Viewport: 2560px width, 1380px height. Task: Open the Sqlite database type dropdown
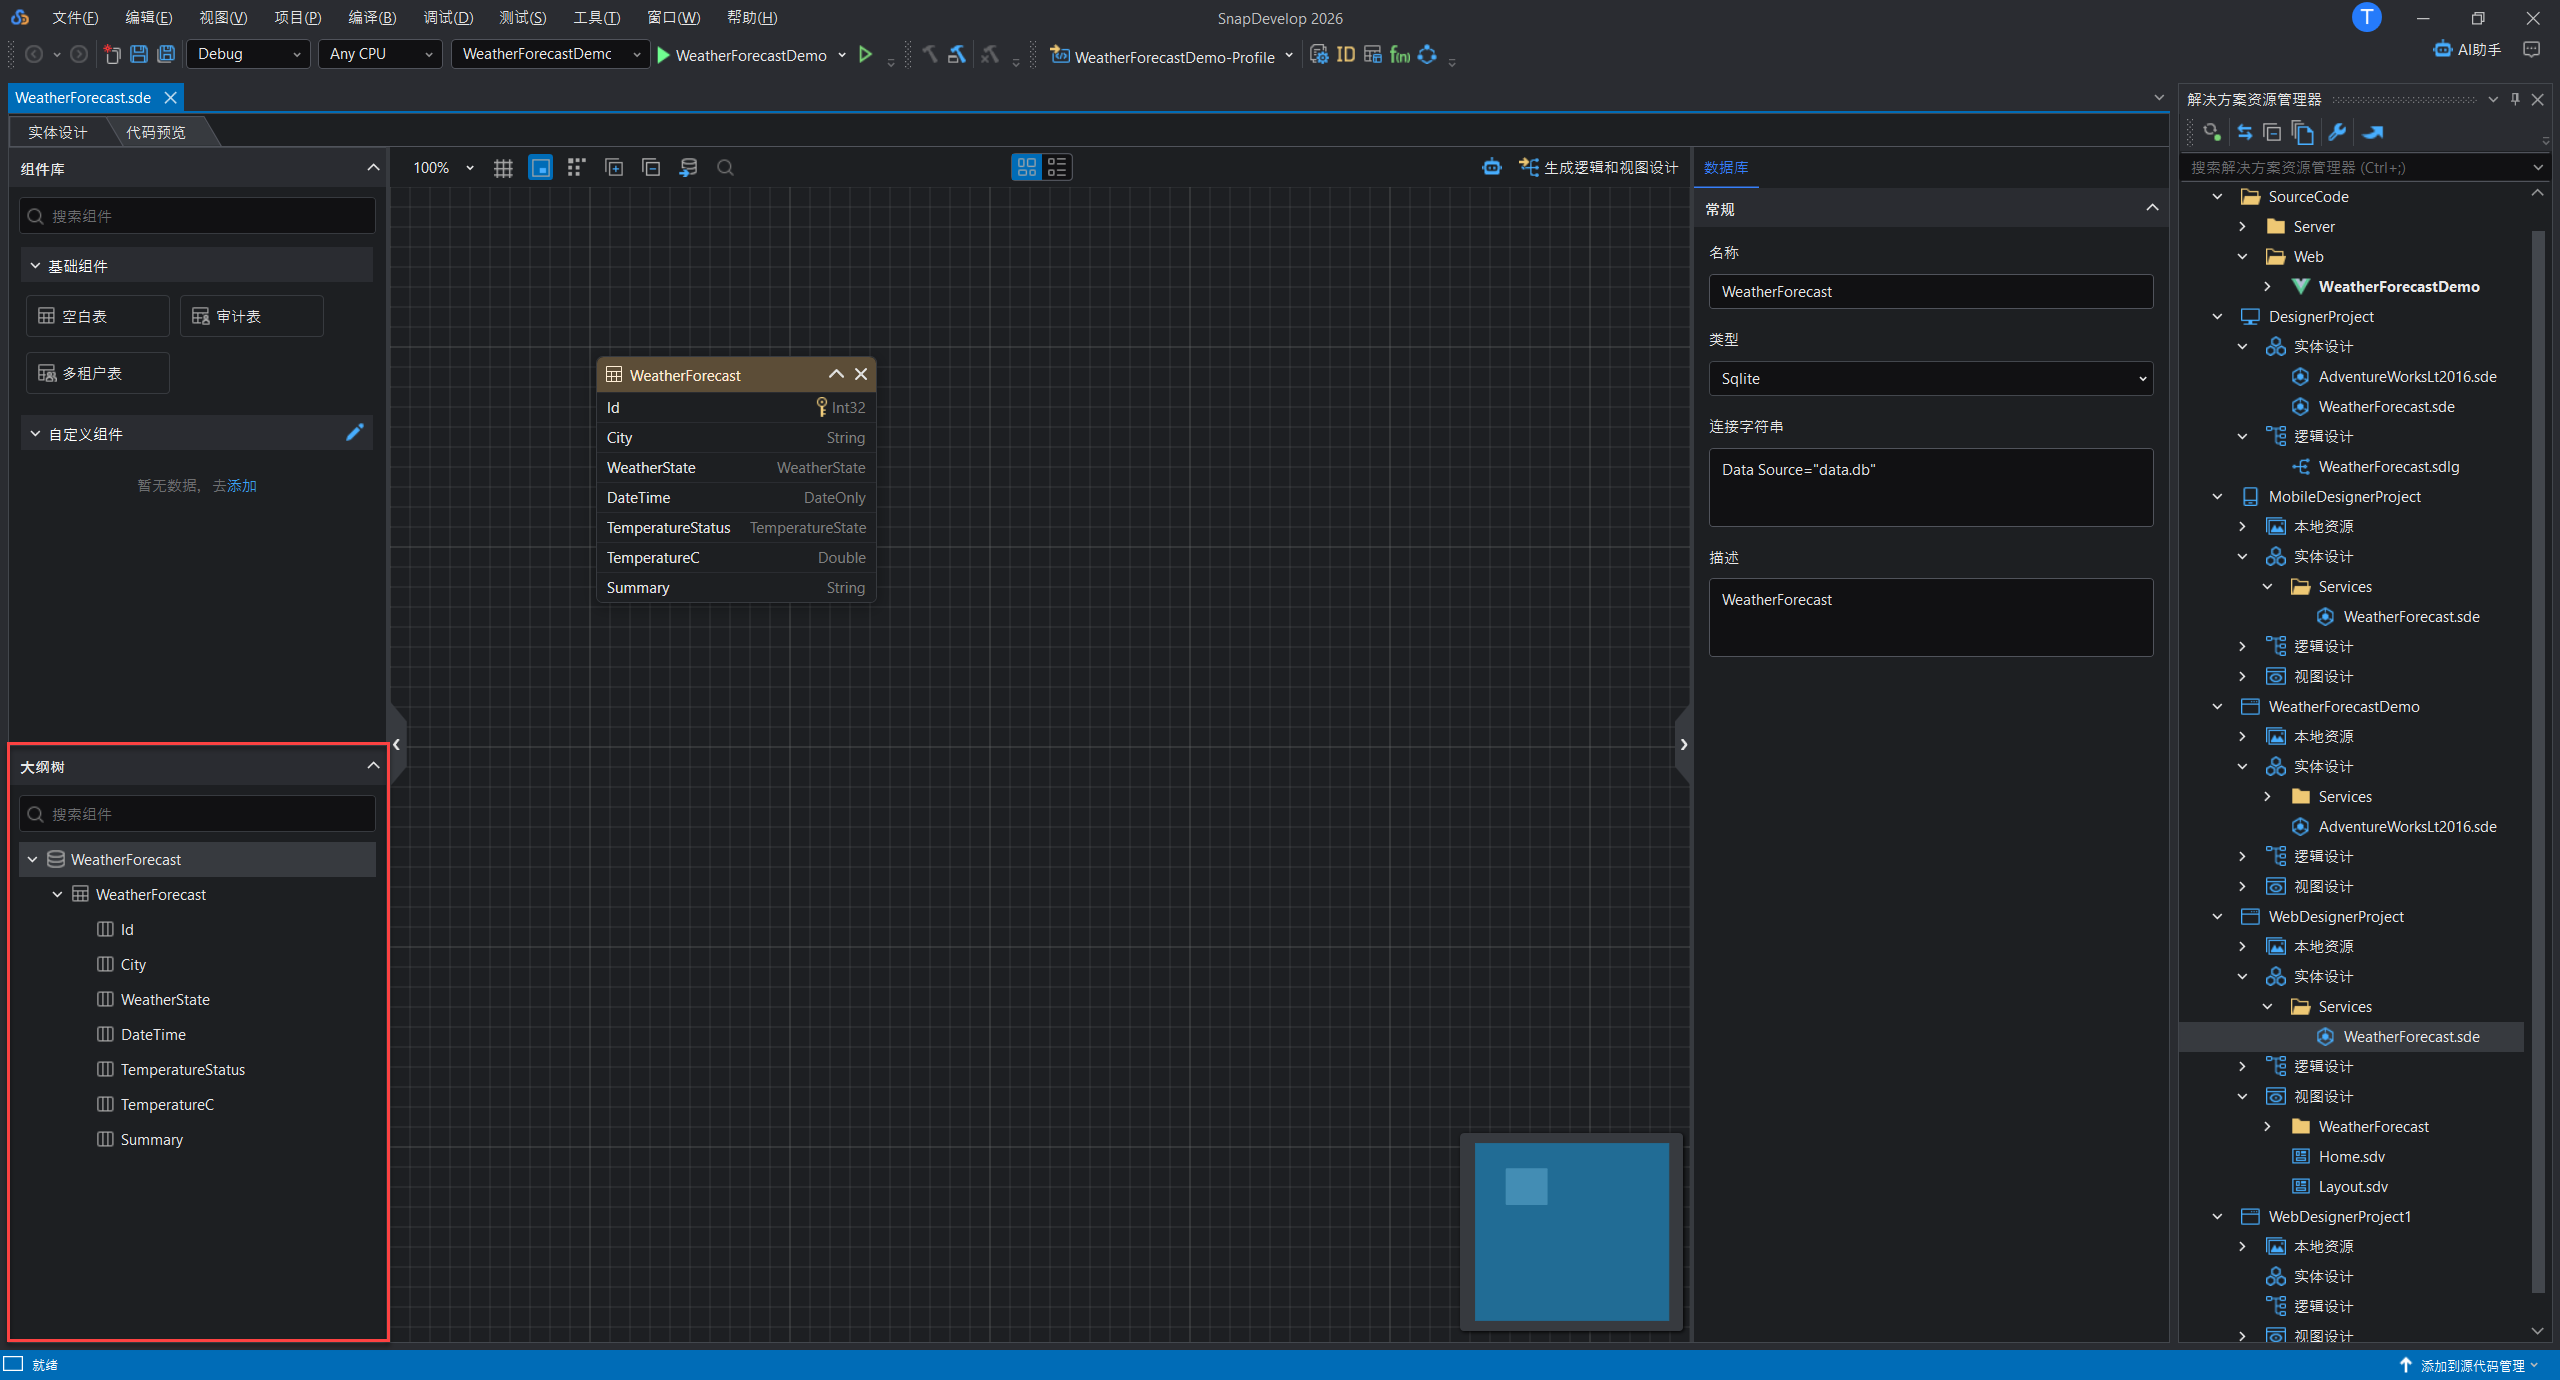1930,378
